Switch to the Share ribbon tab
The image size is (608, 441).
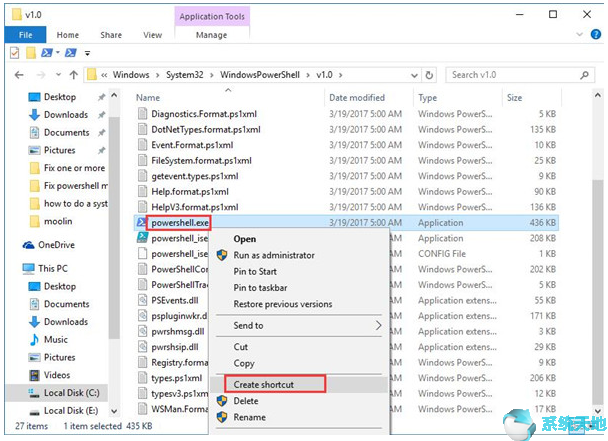click(x=111, y=35)
